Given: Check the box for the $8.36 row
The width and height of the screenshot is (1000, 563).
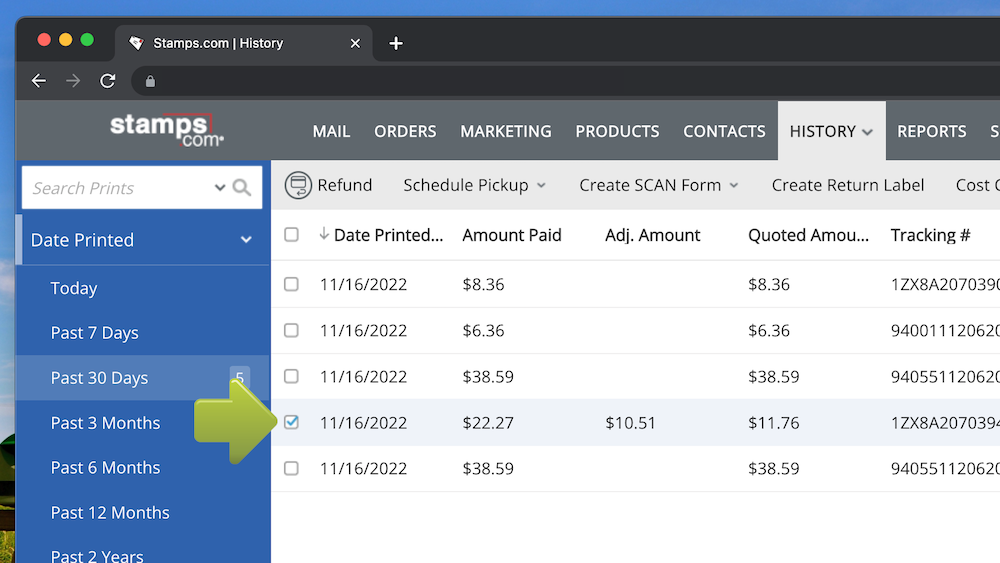Looking at the screenshot, I should tap(291, 284).
